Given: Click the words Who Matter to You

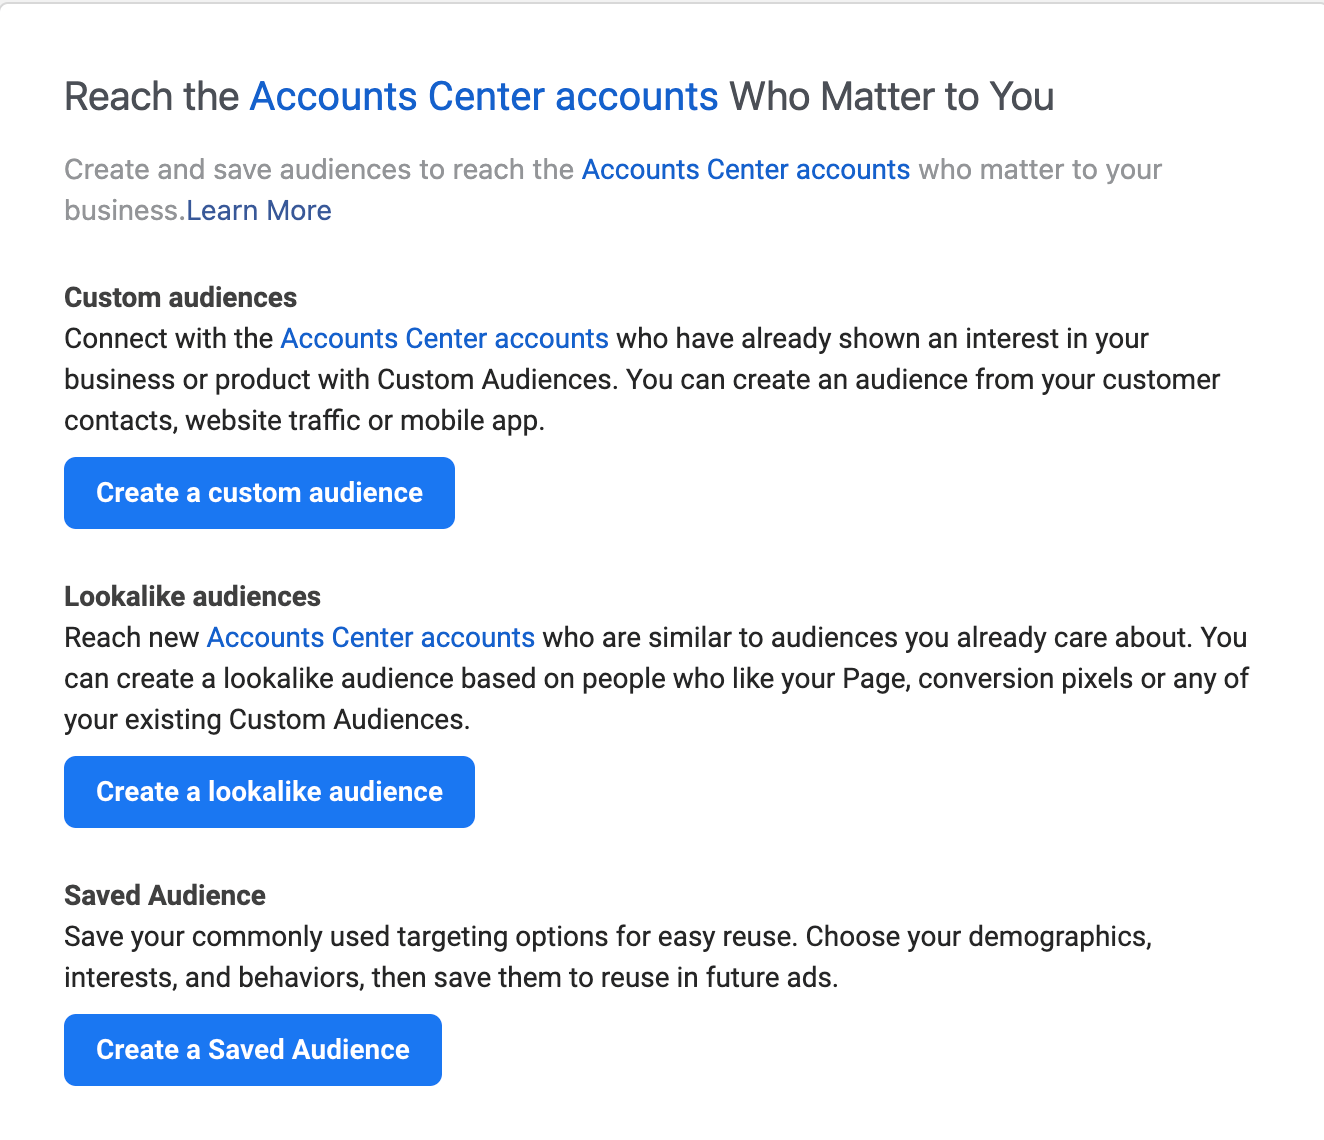Looking at the screenshot, I should (892, 97).
